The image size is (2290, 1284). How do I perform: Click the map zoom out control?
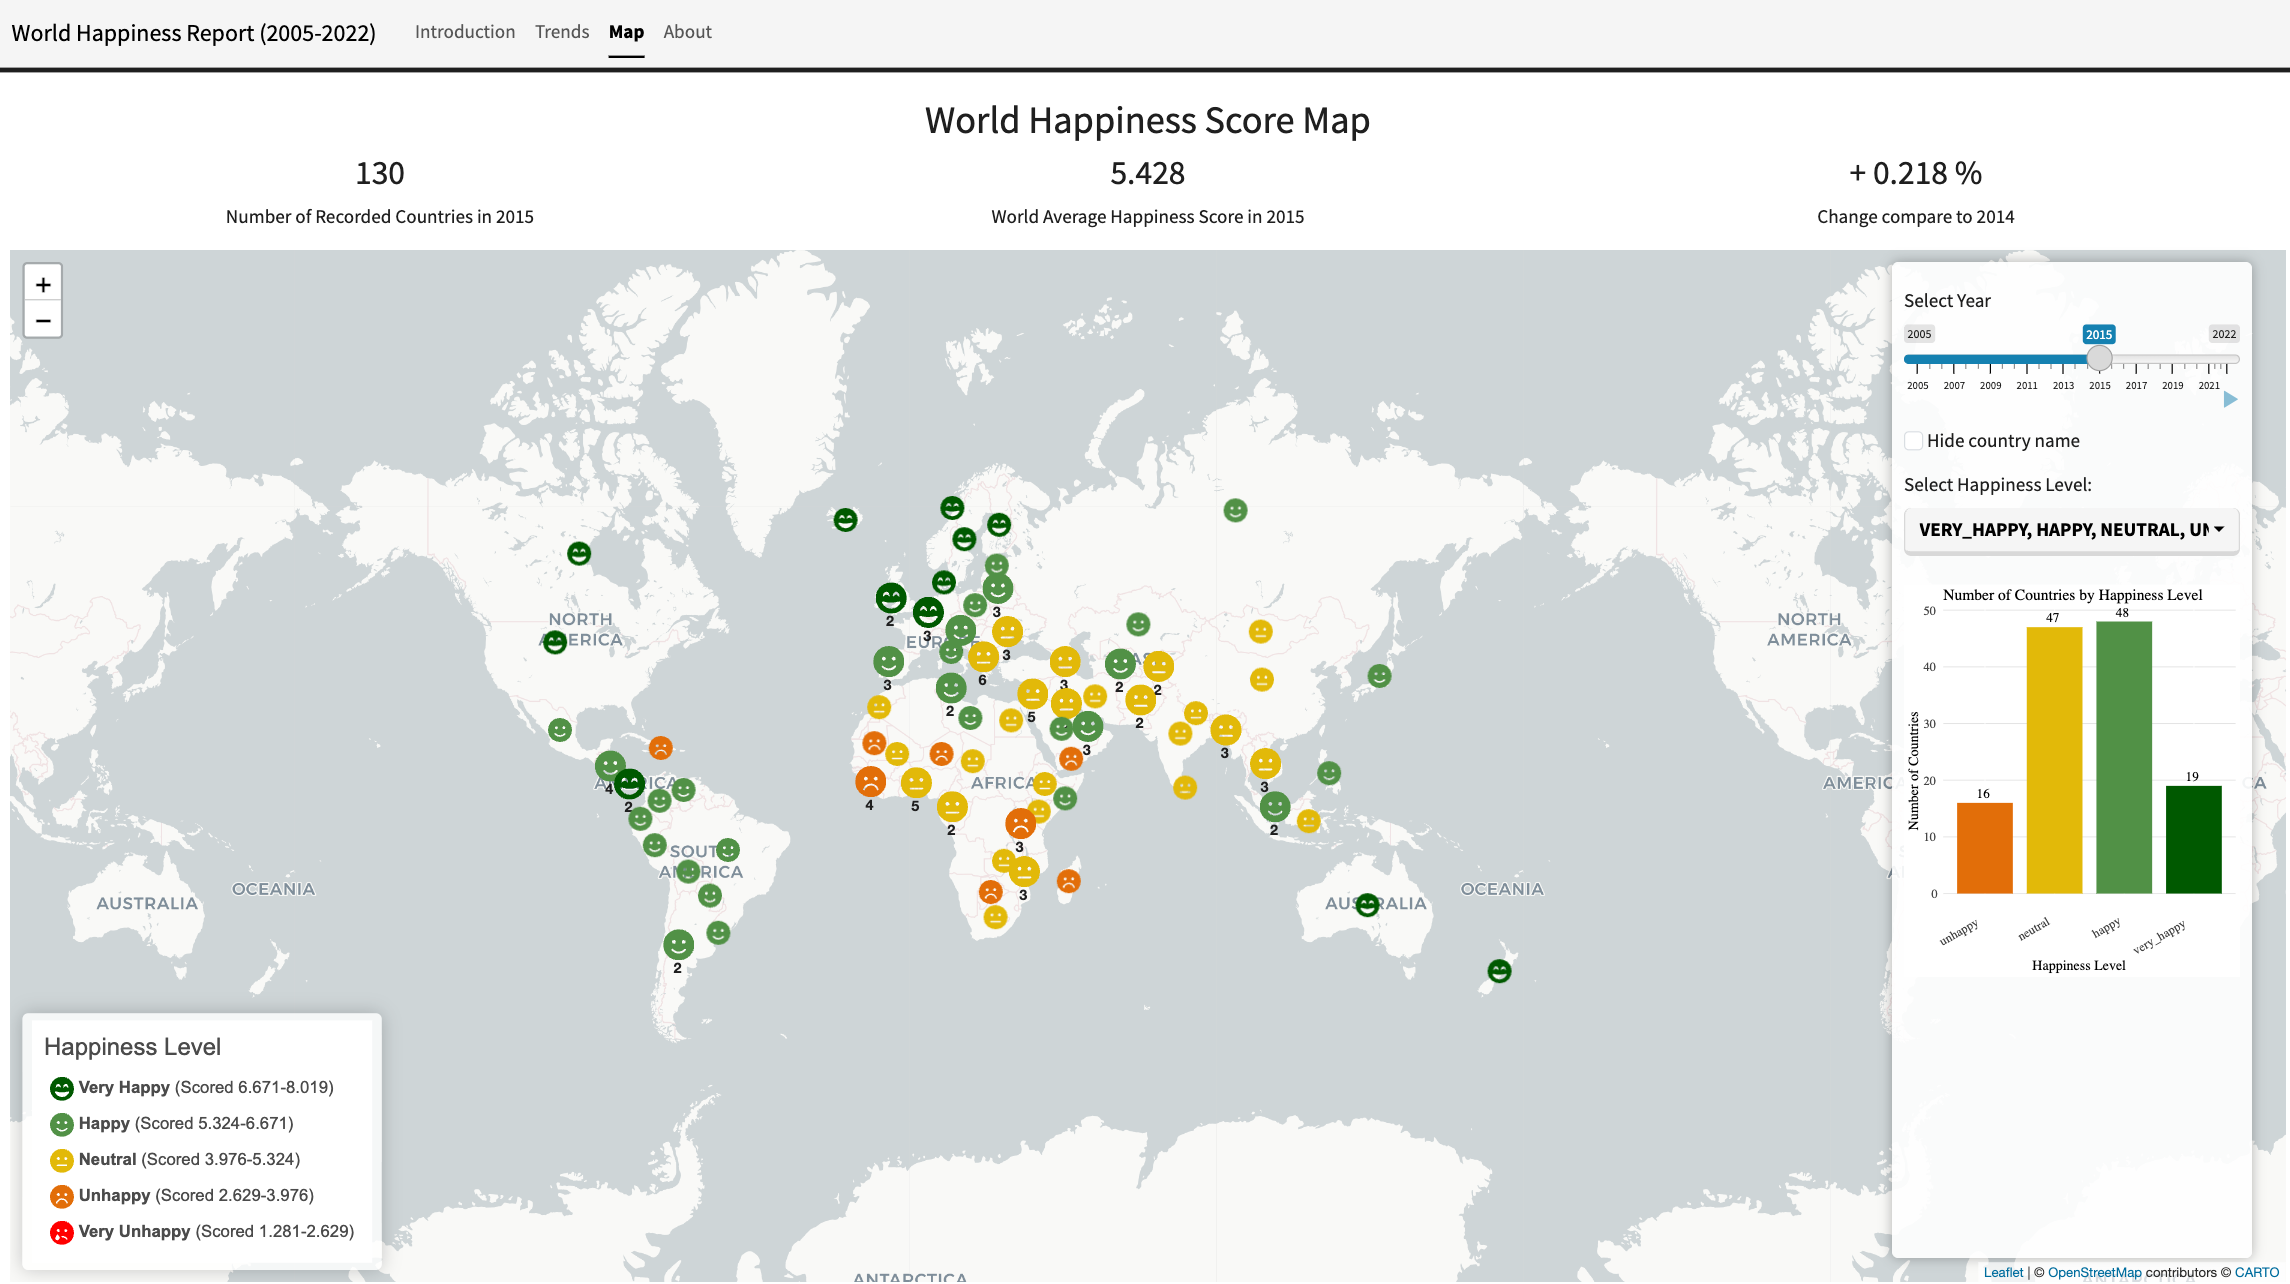coord(43,320)
